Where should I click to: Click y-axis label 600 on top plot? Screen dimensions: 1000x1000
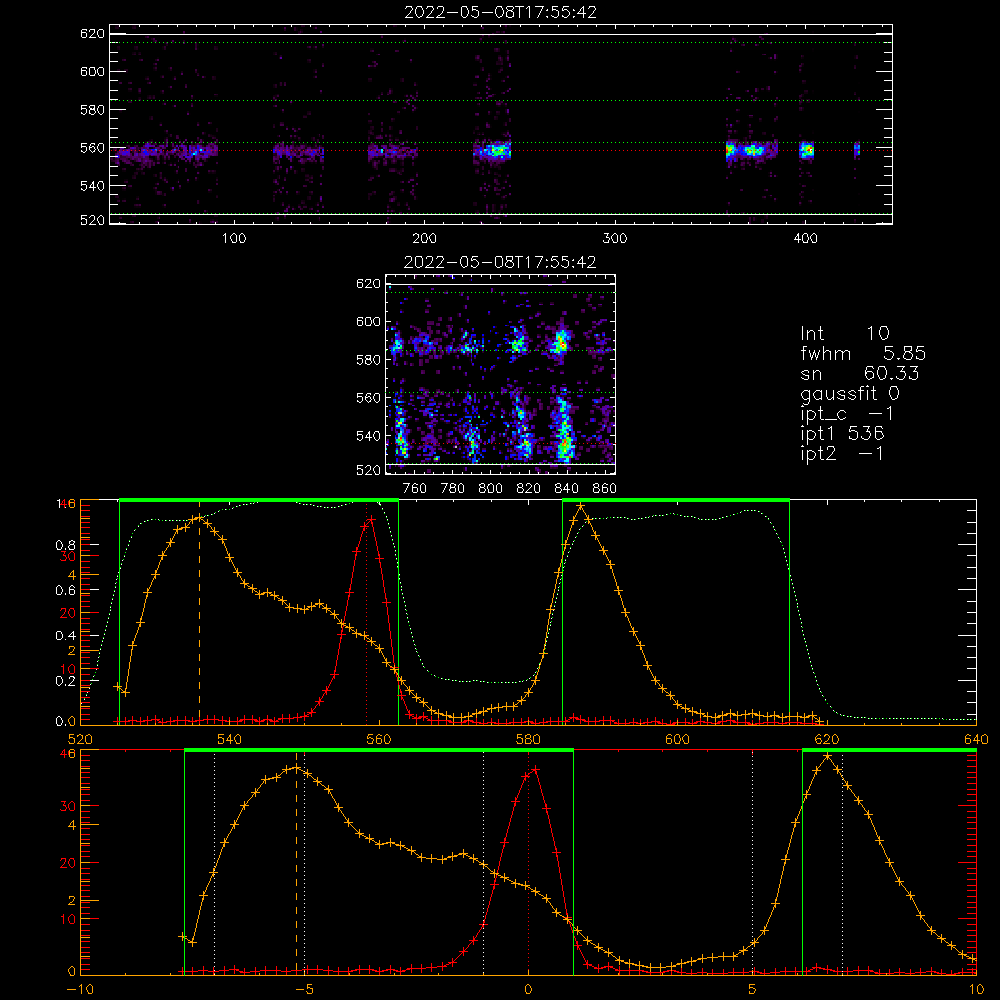[92, 71]
